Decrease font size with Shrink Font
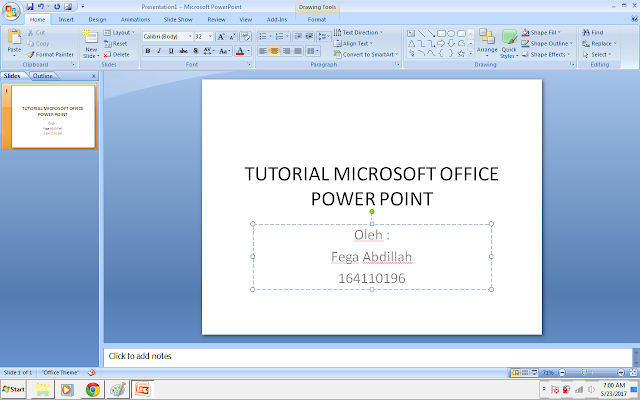 click(x=232, y=37)
